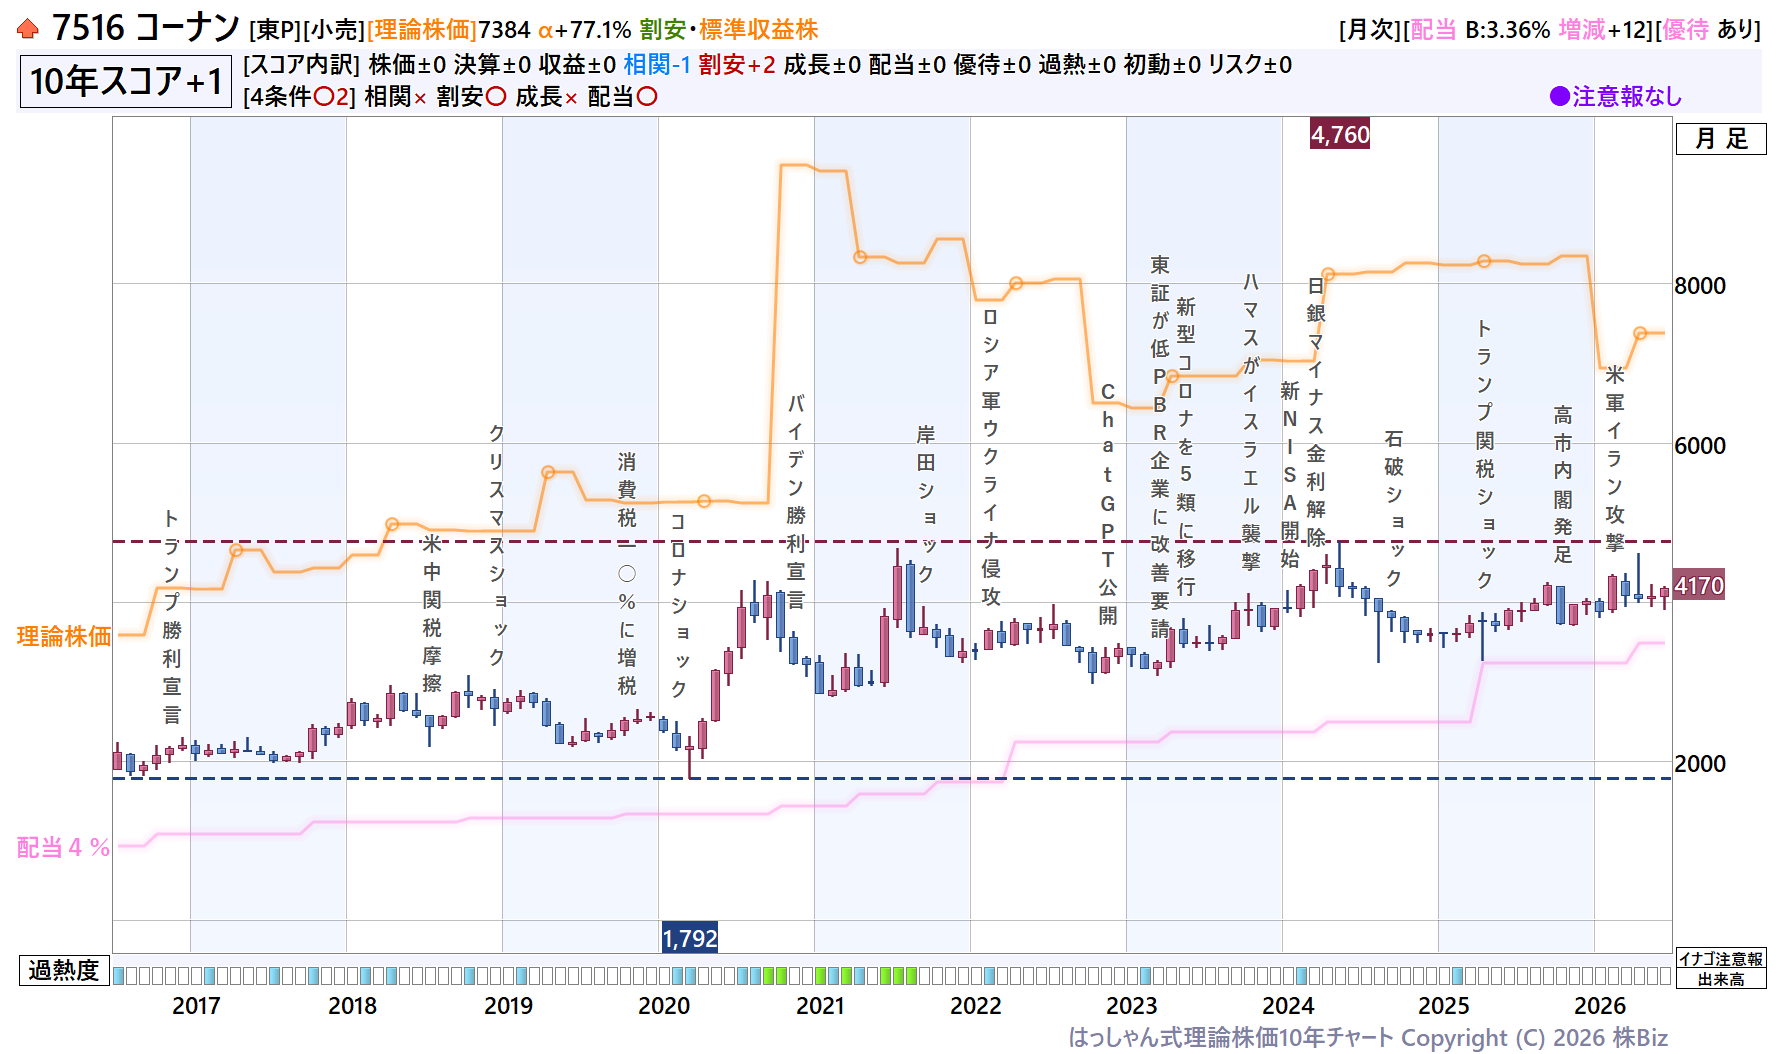Select the 過熱±0 score item

[x=1077, y=65]
